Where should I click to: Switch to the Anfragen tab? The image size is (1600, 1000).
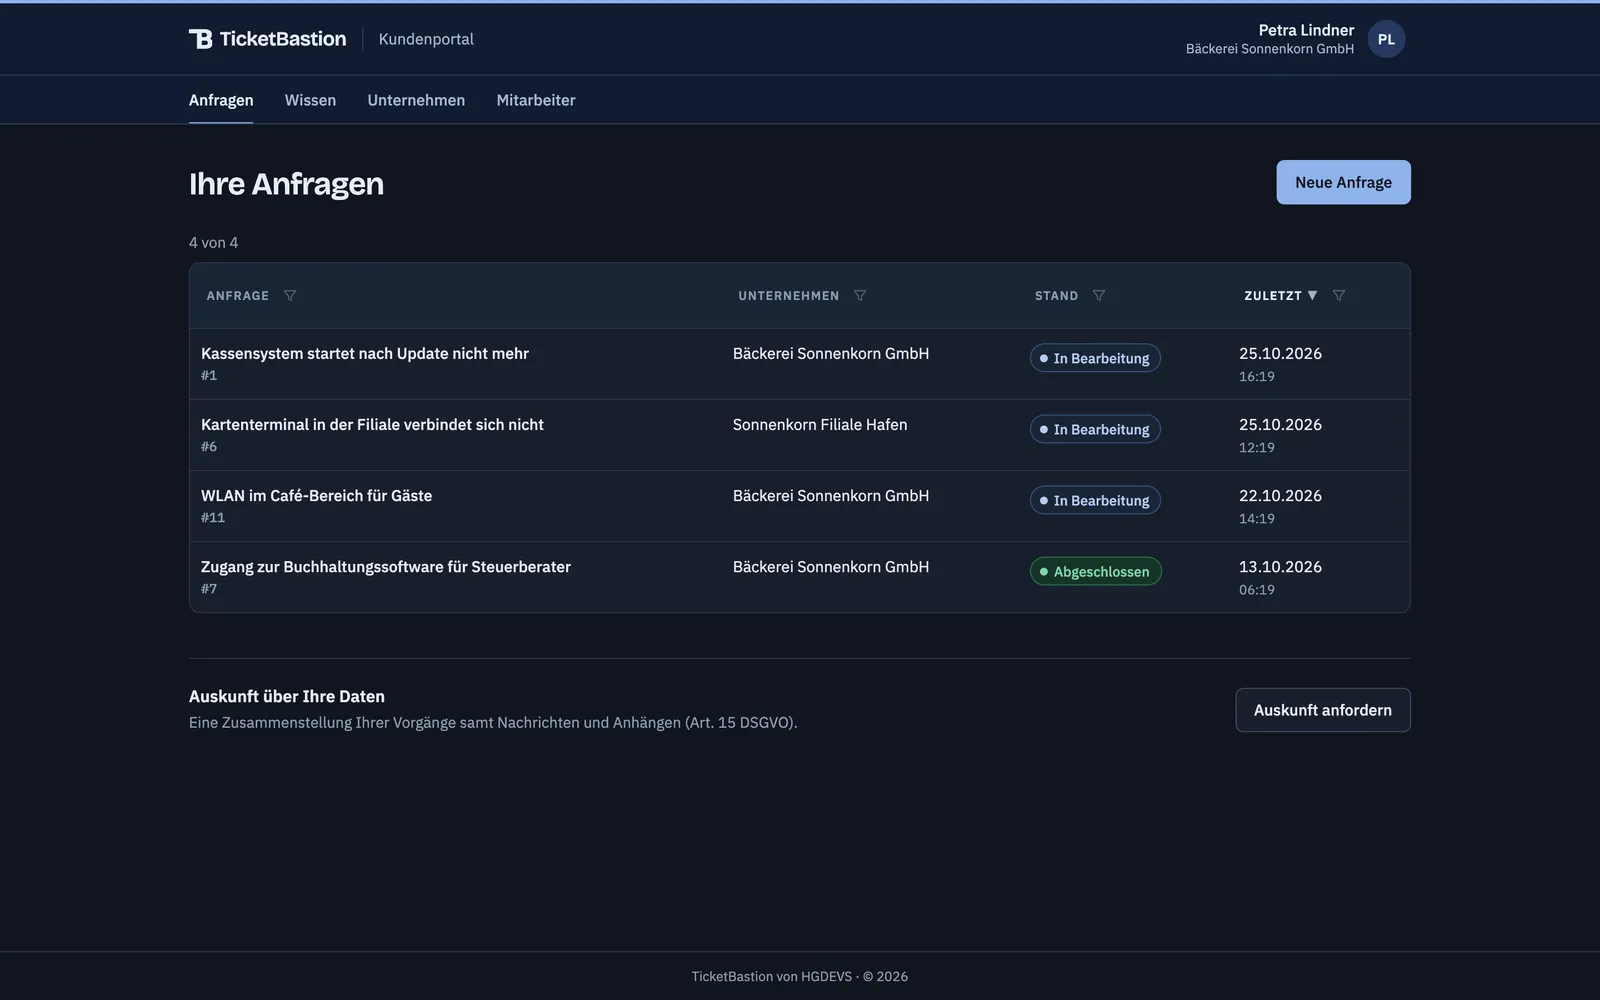221,100
